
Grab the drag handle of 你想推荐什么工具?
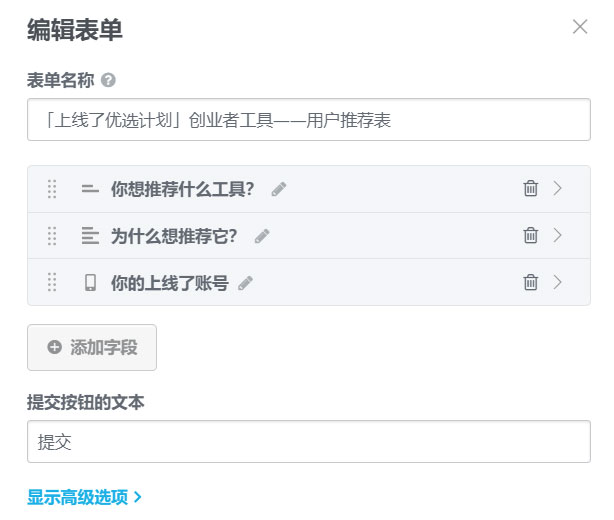pos(52,188)
